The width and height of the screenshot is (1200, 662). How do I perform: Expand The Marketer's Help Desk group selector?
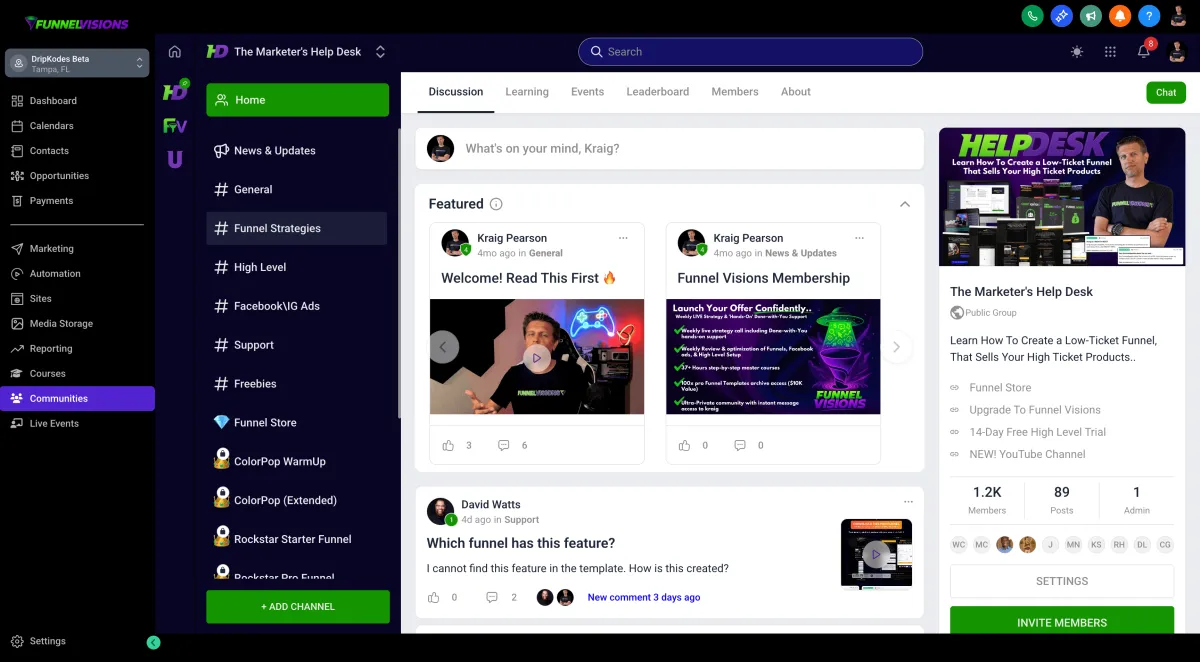click(x=380, y=52)
